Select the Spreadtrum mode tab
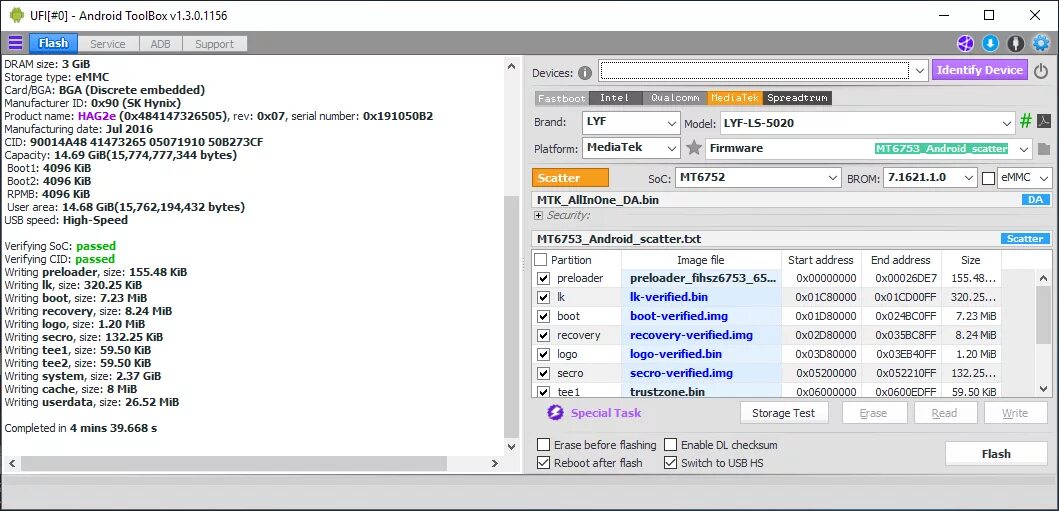Screen dimensions: 1059x511 click(x=798, y=98)
